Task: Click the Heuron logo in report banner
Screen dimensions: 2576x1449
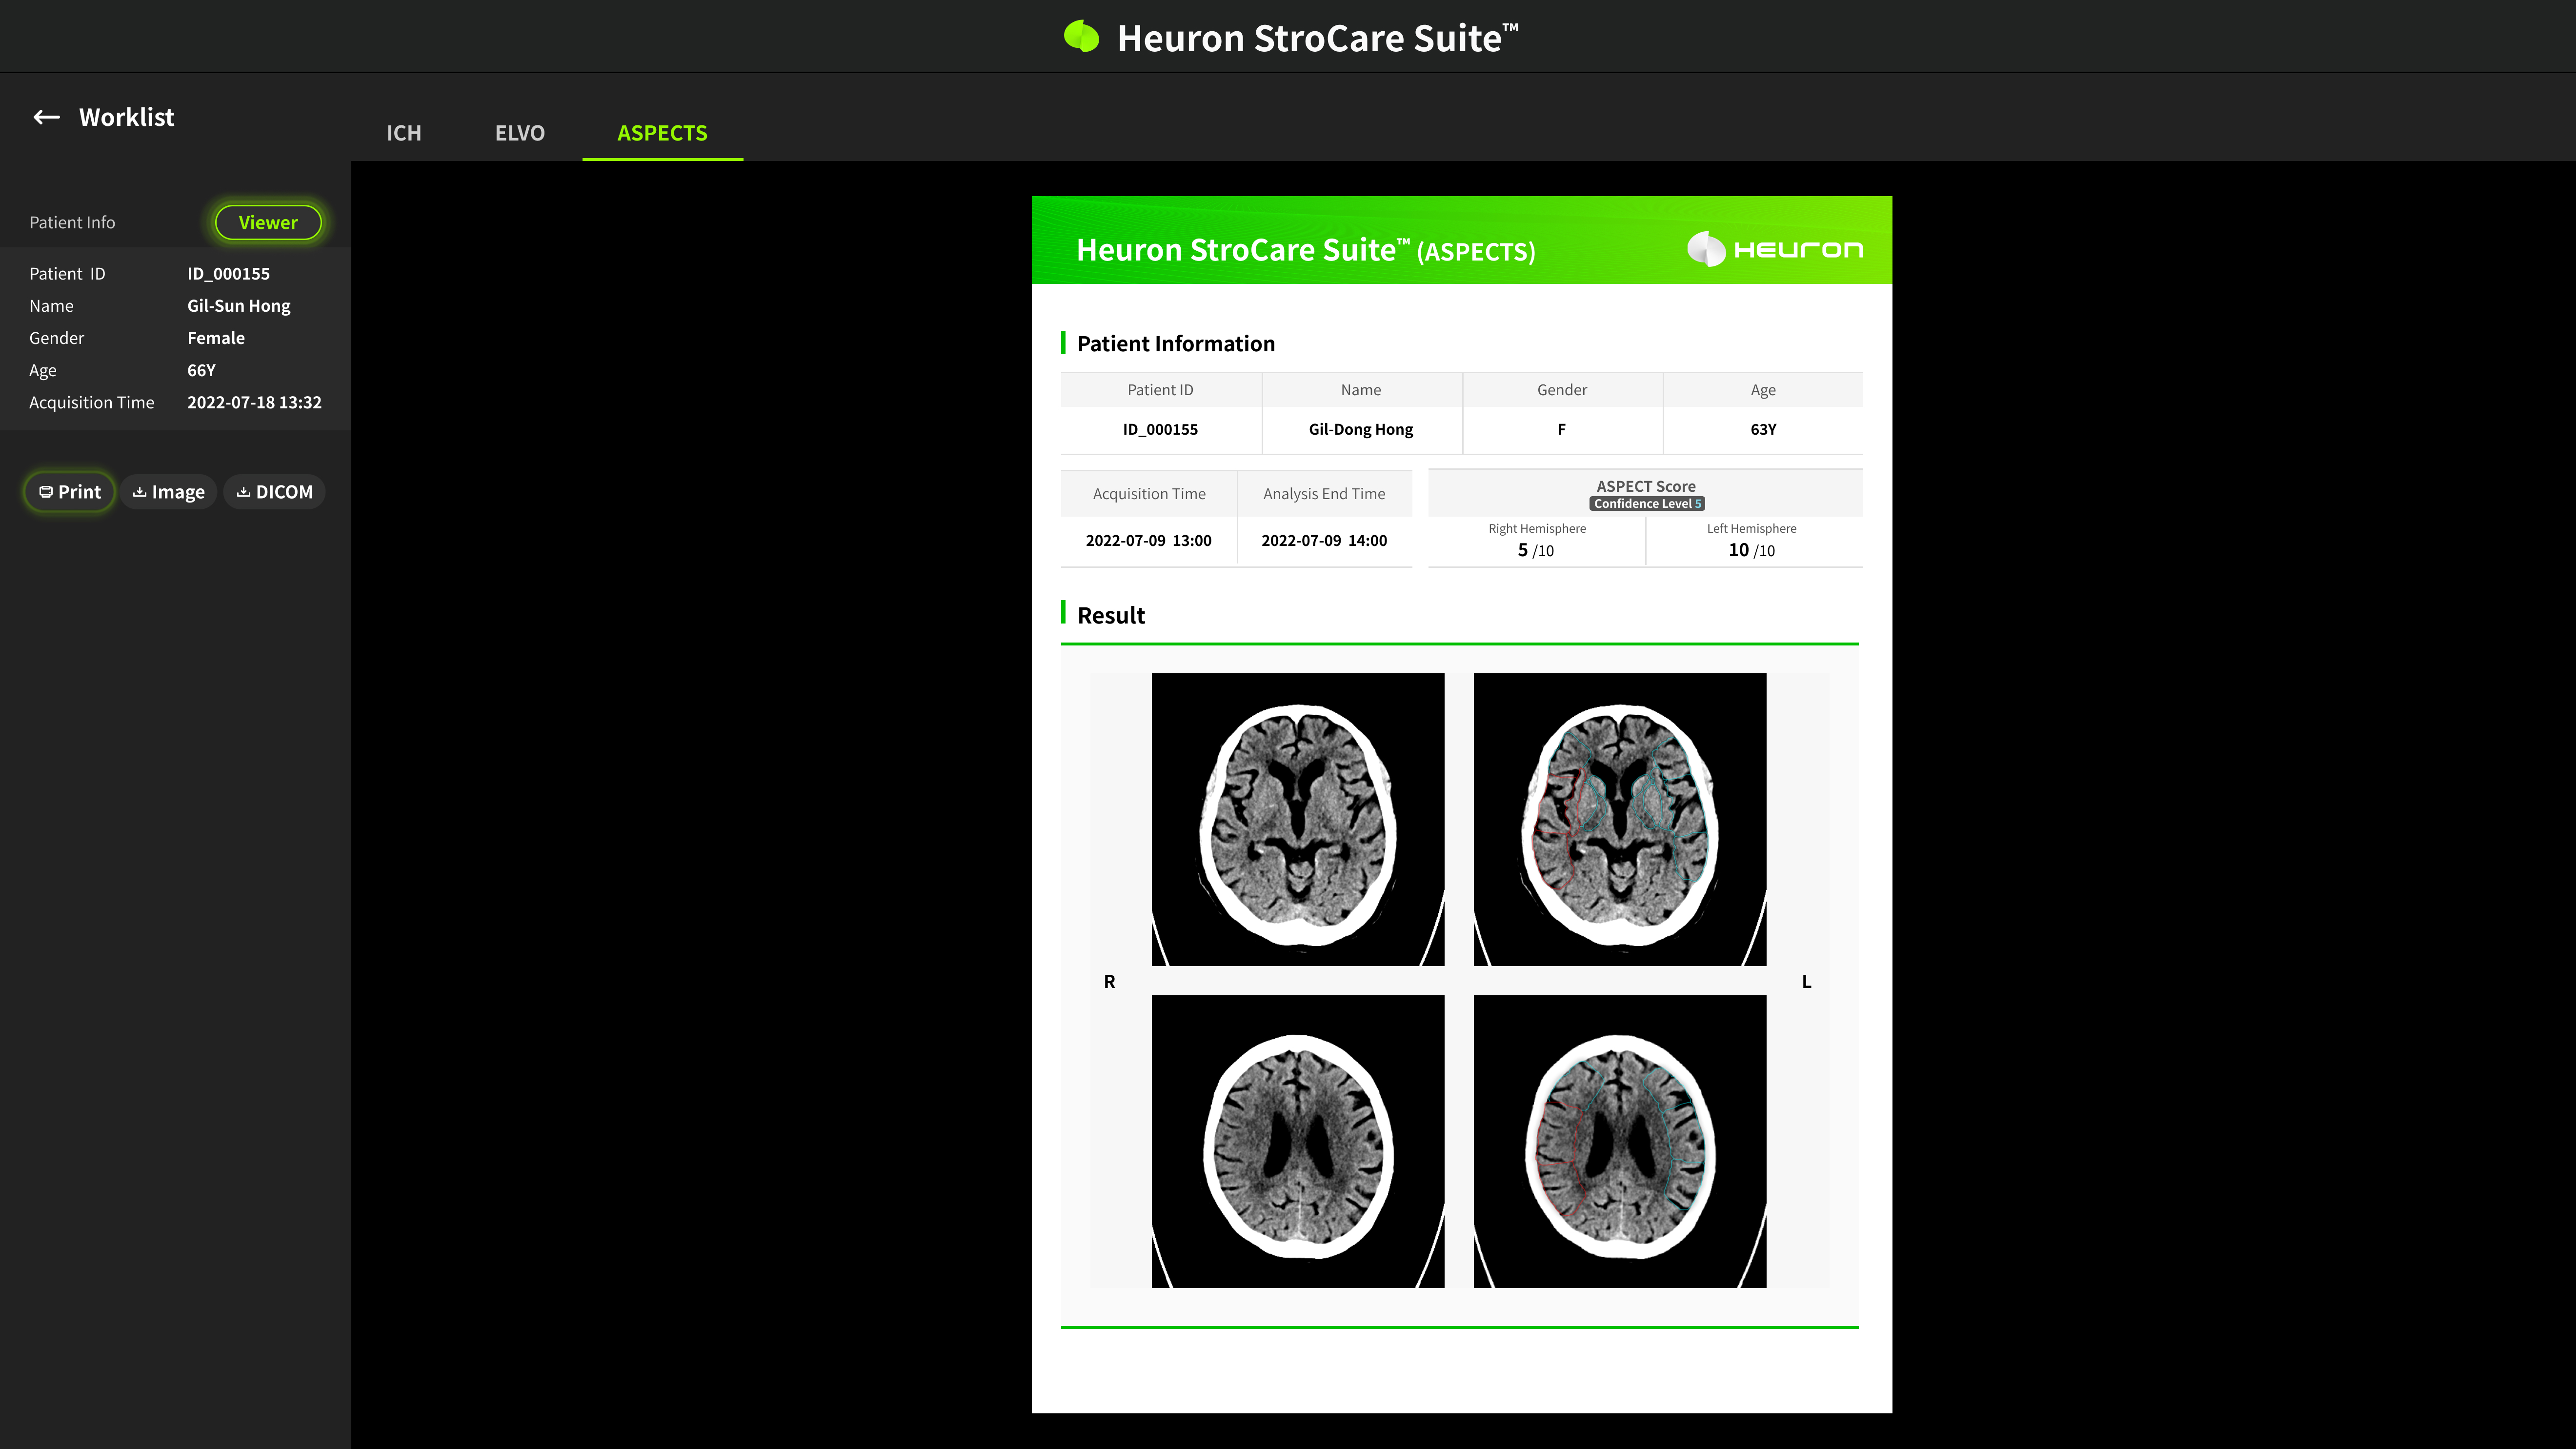Action: pyautogui.click(x=1775, y=249)
